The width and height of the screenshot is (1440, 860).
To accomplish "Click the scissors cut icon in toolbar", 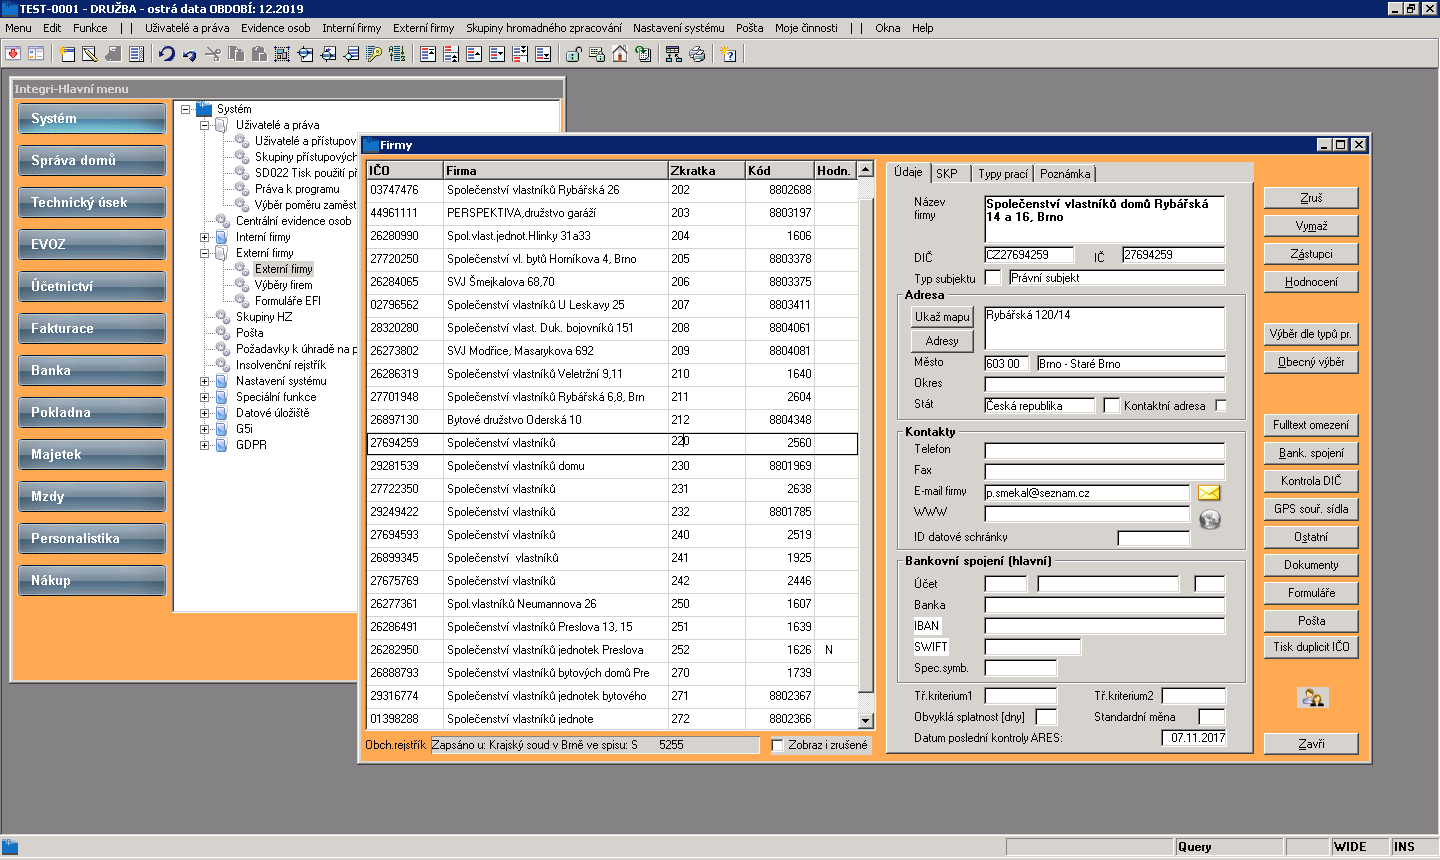I will [213, 54].
